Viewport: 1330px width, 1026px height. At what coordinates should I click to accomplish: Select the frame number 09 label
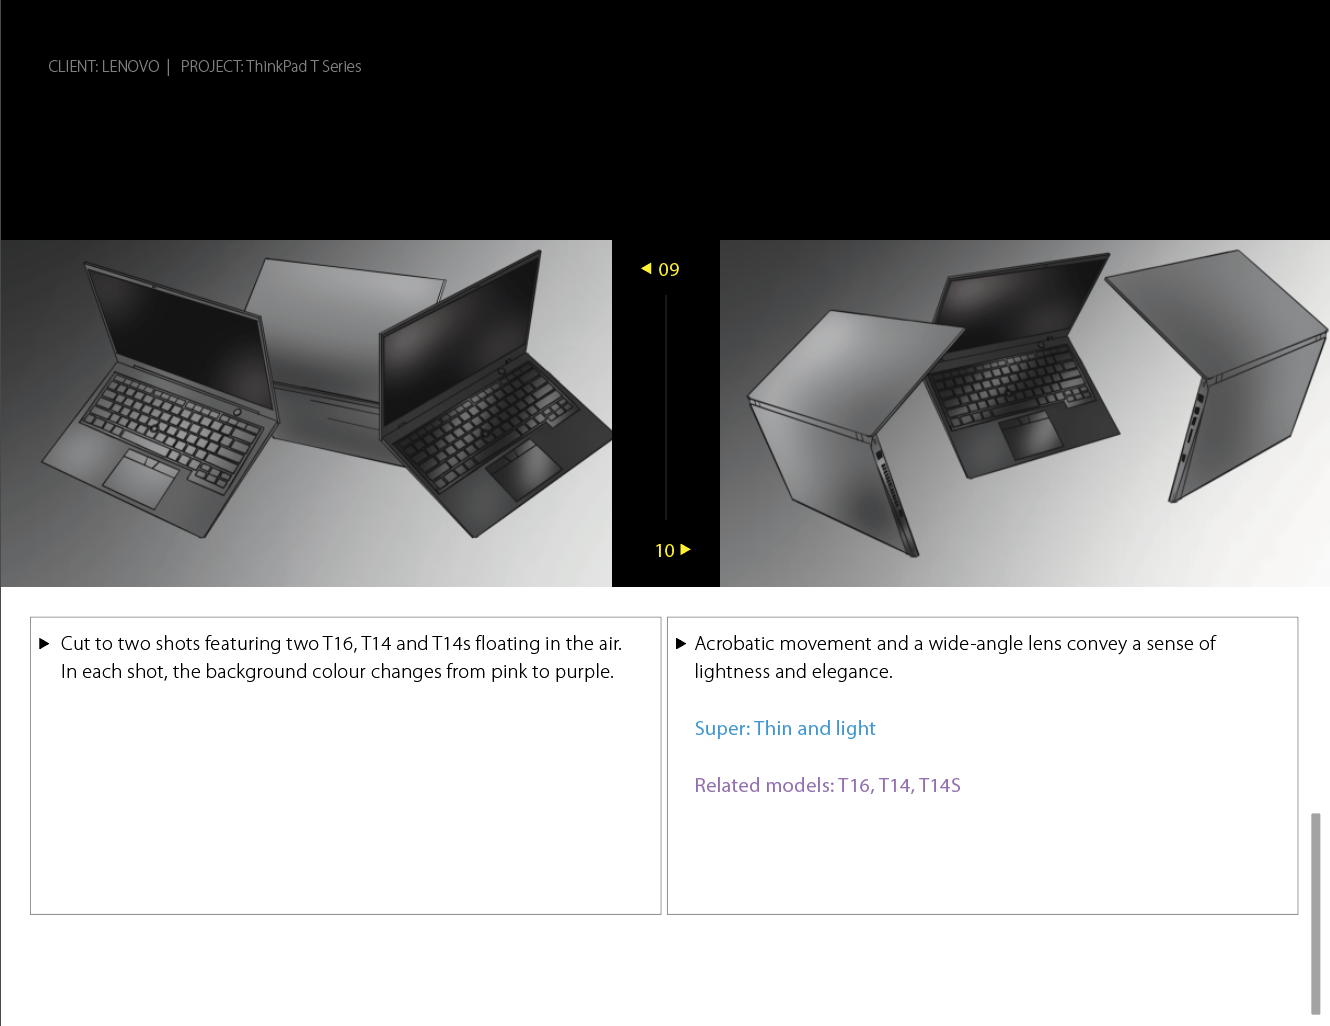click(x=669, y=270)
